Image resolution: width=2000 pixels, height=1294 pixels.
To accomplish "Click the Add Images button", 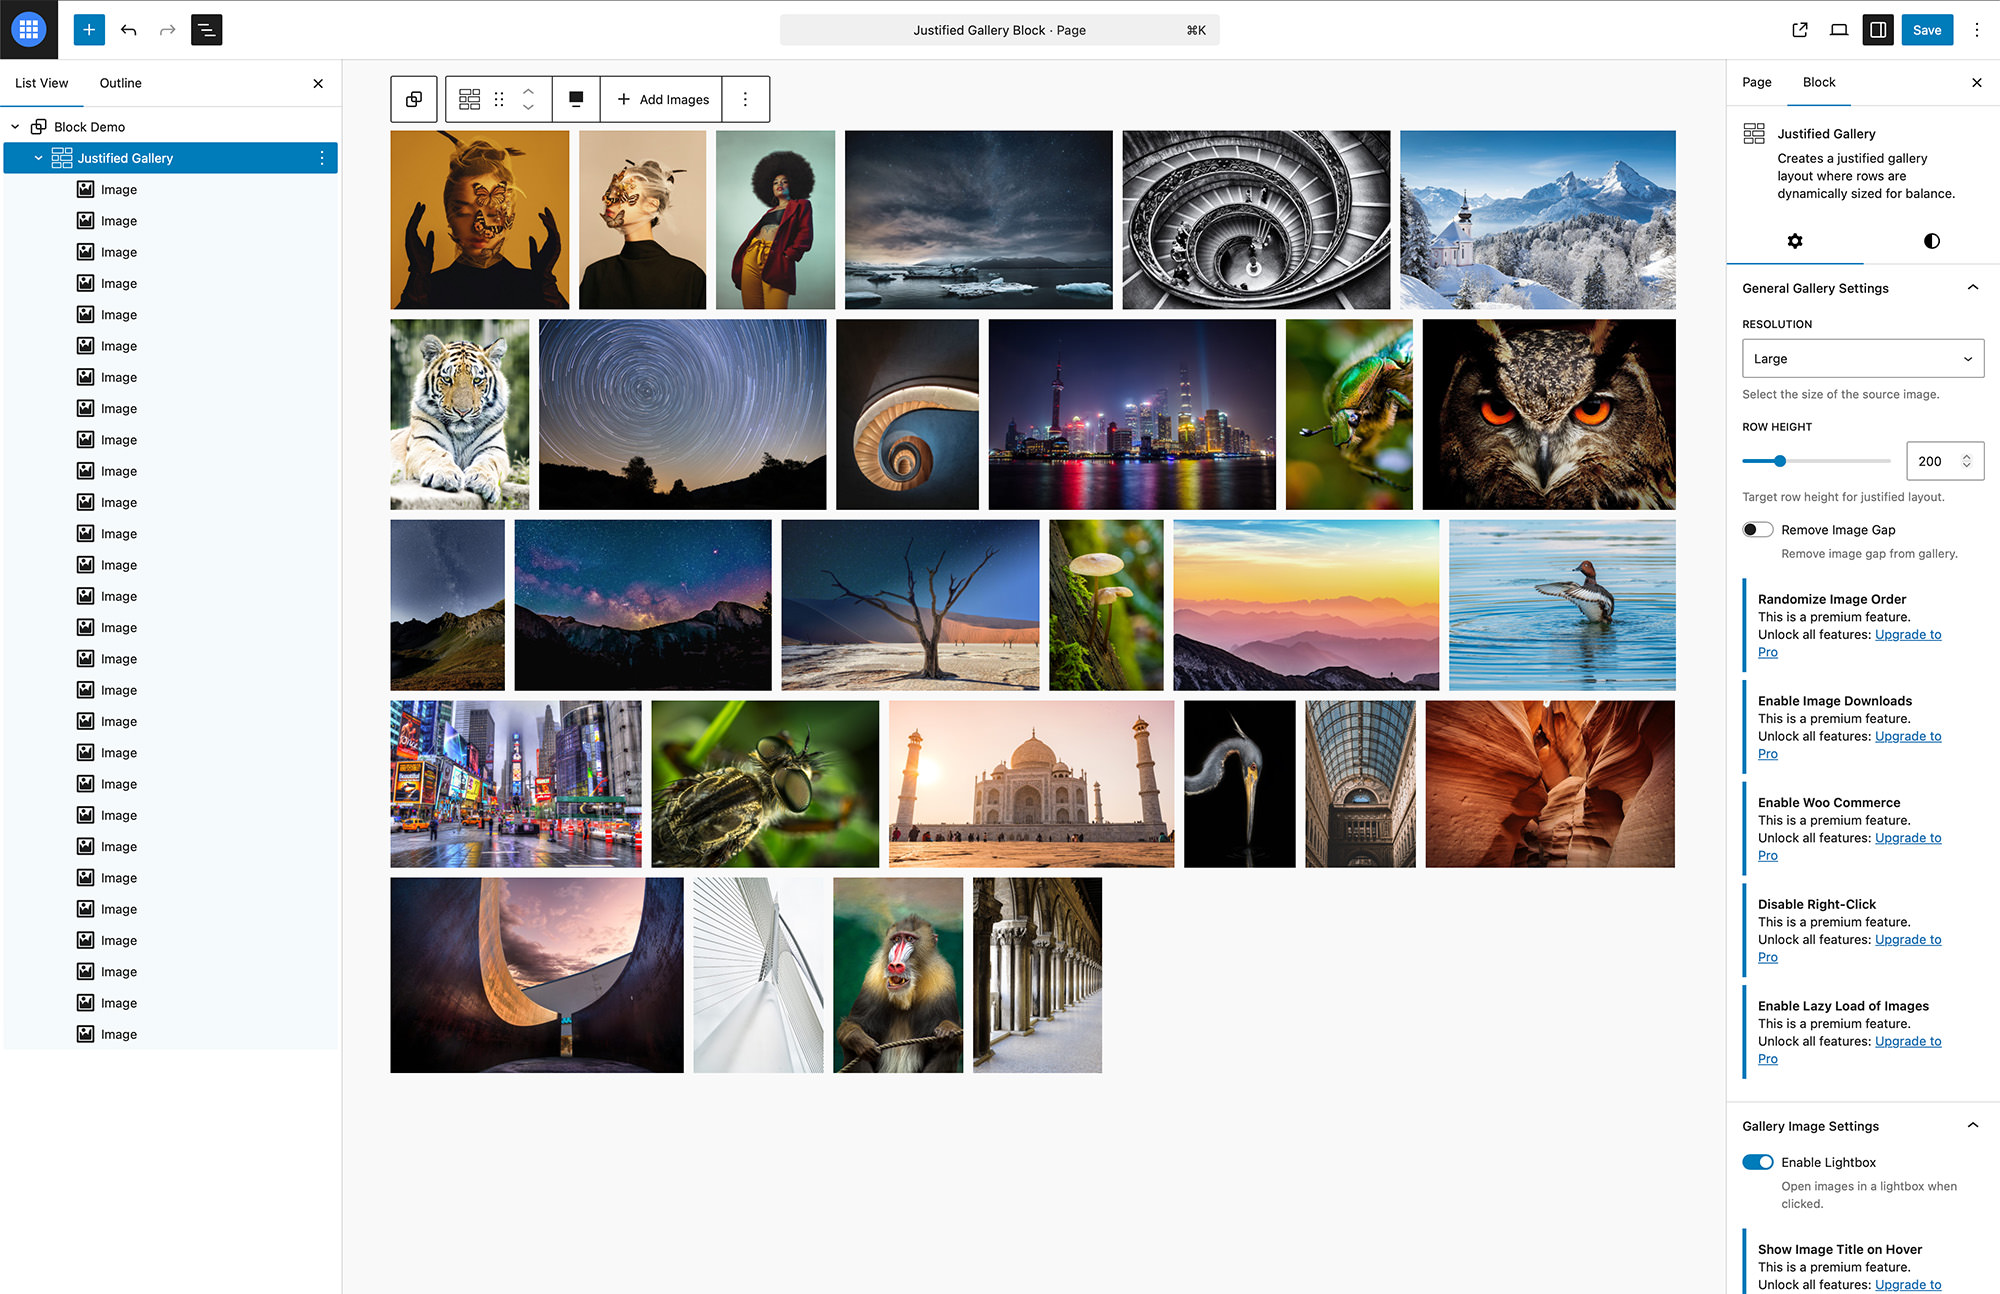I will click(x=661, y=99).
